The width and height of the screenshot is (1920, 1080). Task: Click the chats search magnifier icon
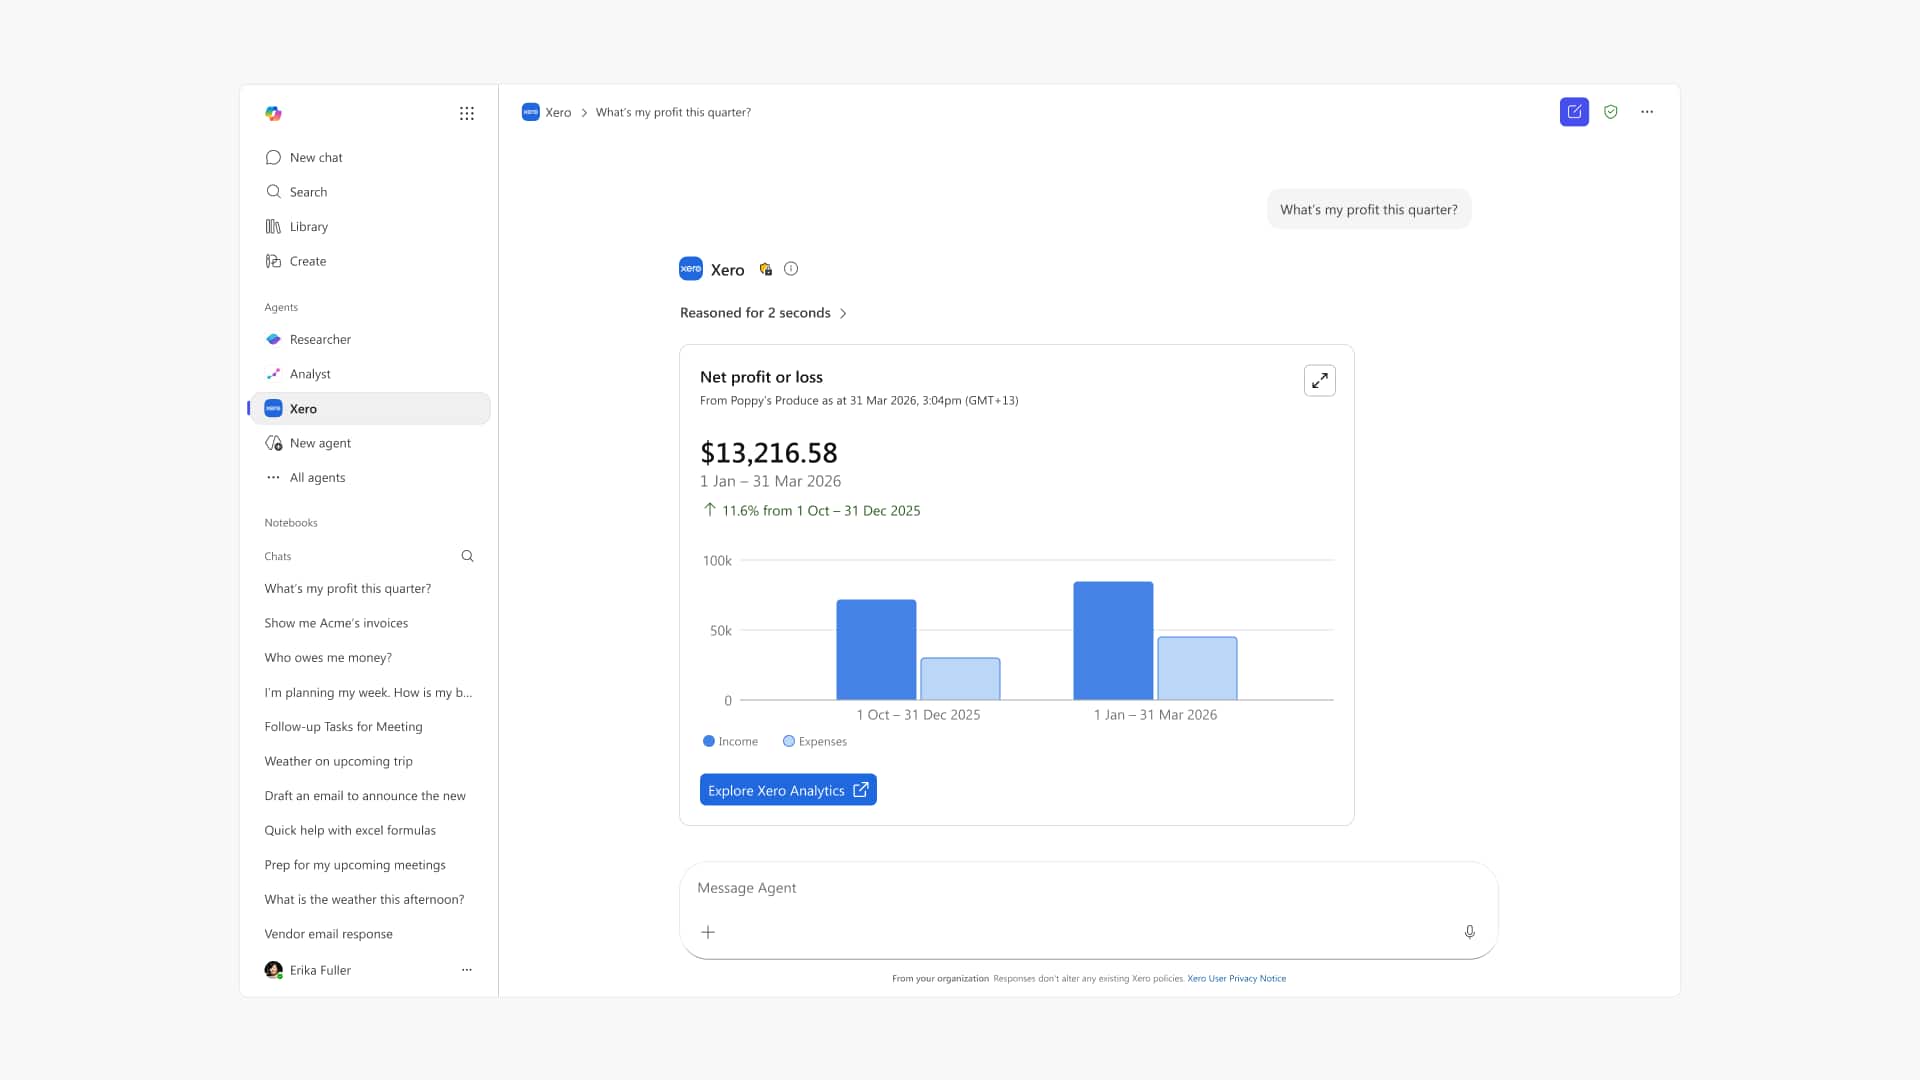(467, 556)
